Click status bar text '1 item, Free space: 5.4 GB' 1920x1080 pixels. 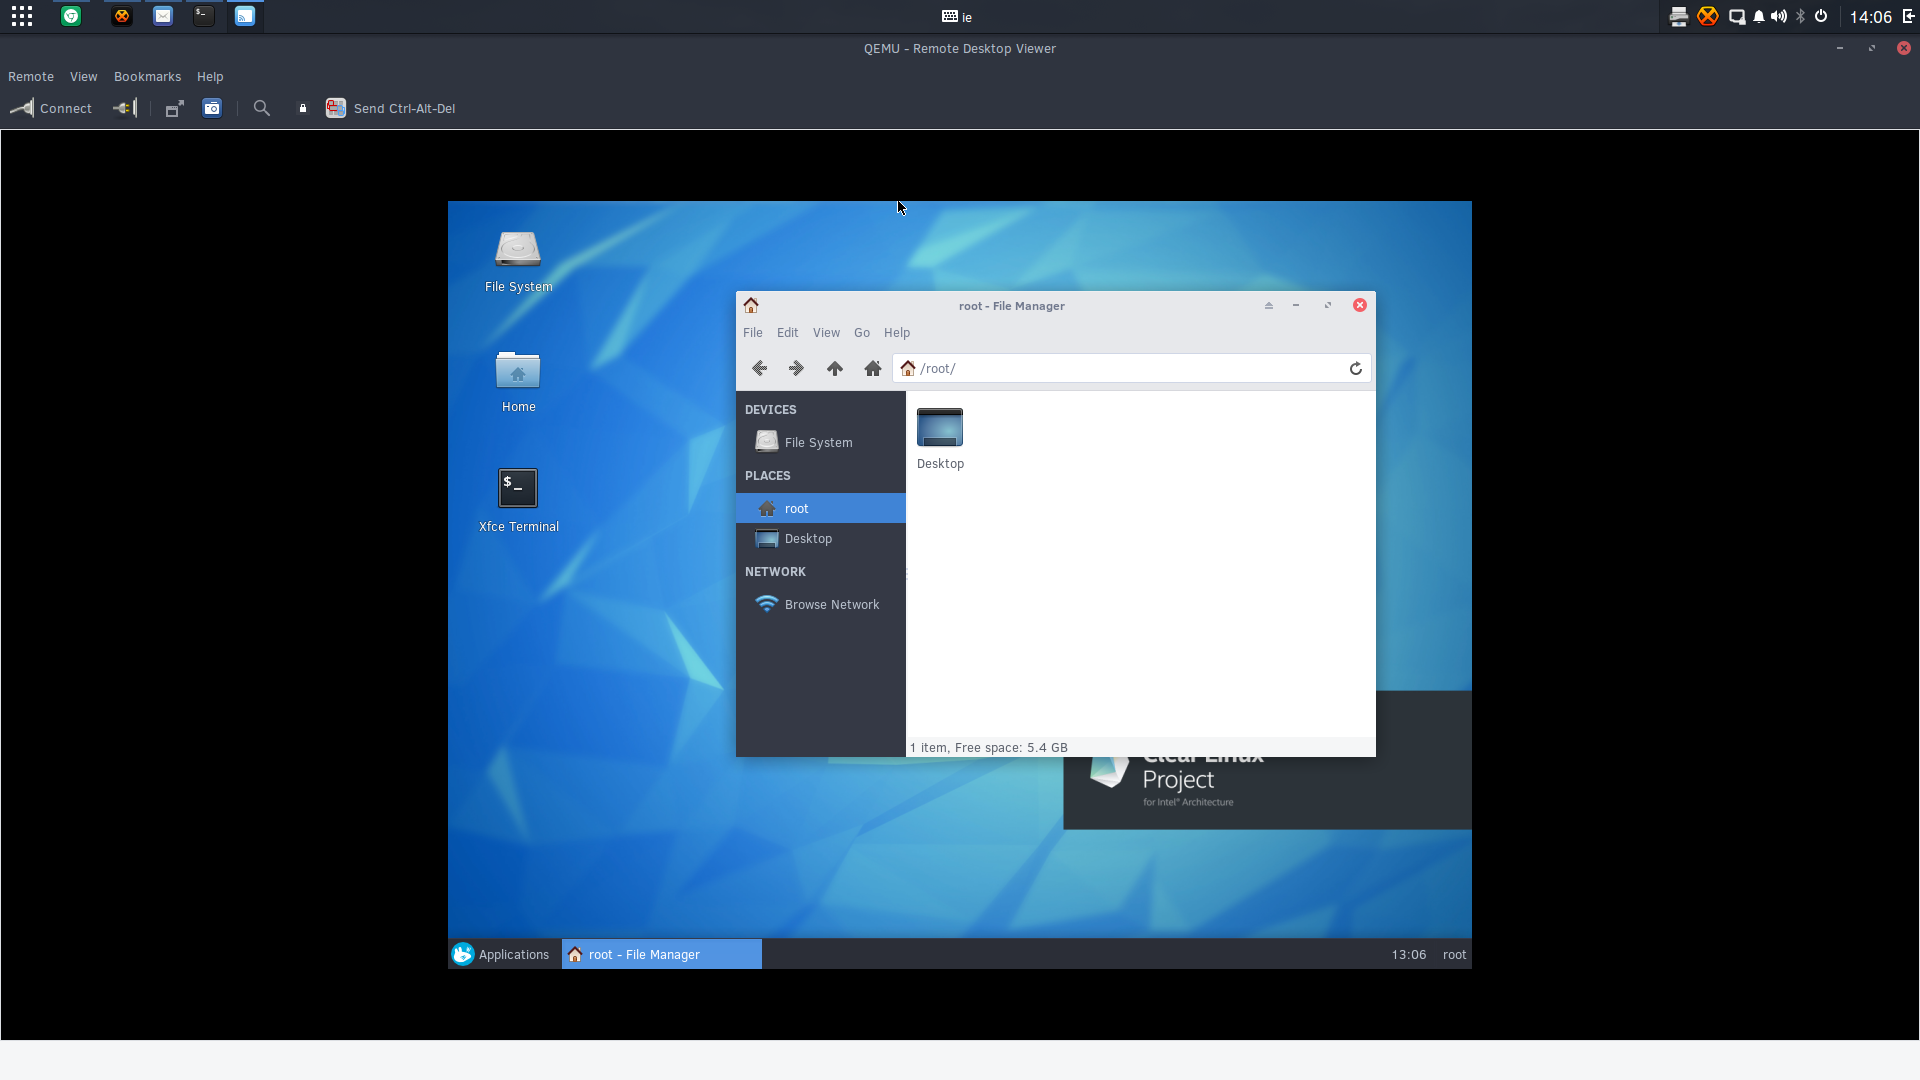click(988, 748)
